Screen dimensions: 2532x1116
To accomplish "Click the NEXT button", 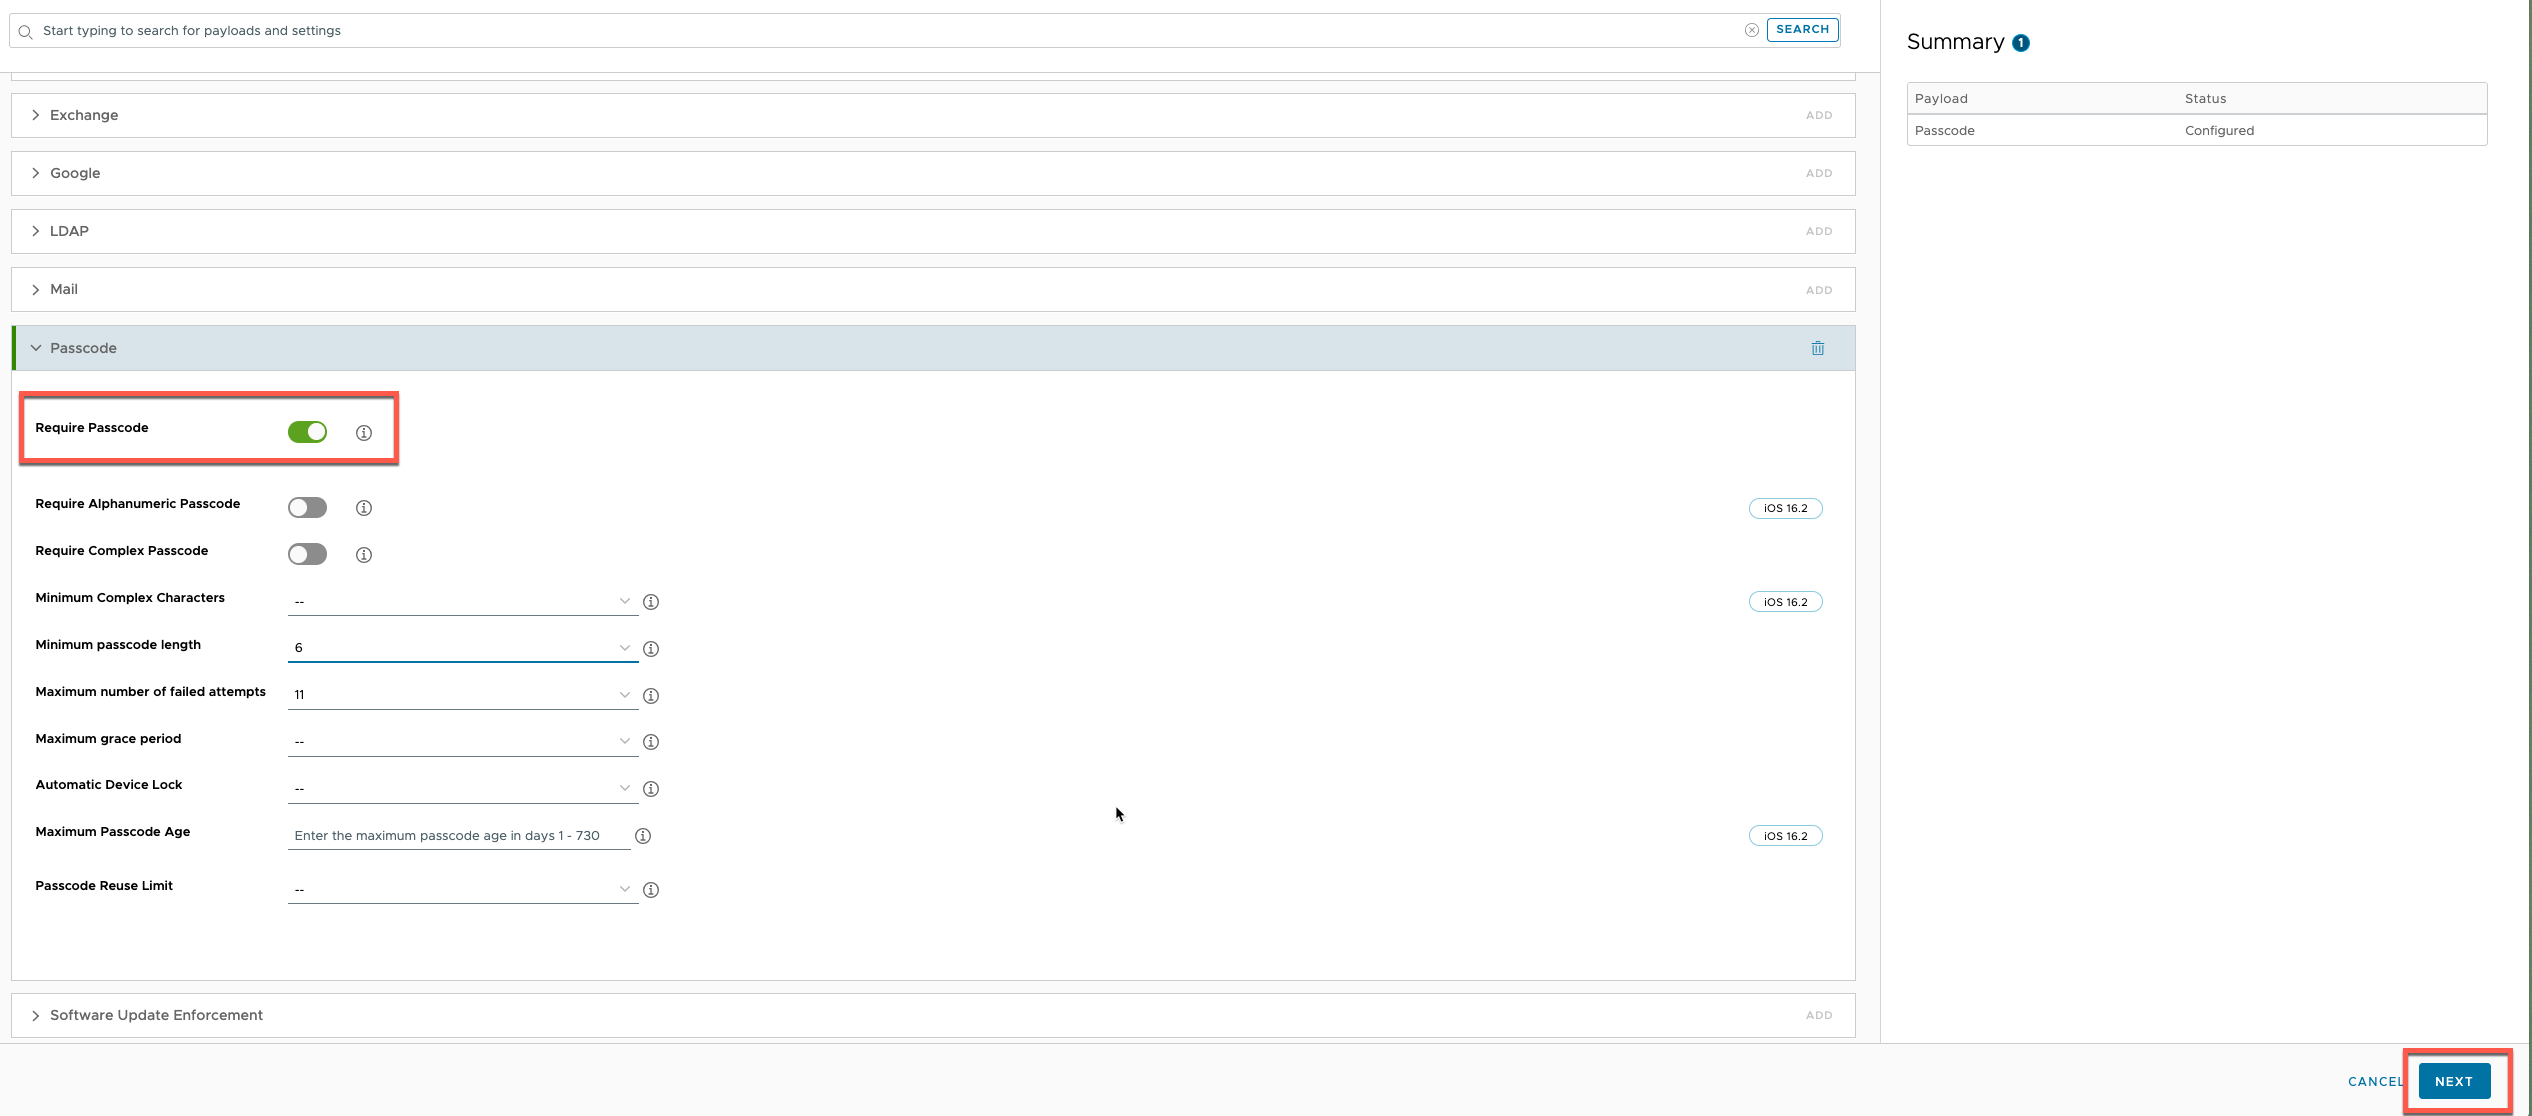I will pyautogui.click(x=2453, y=1081).
